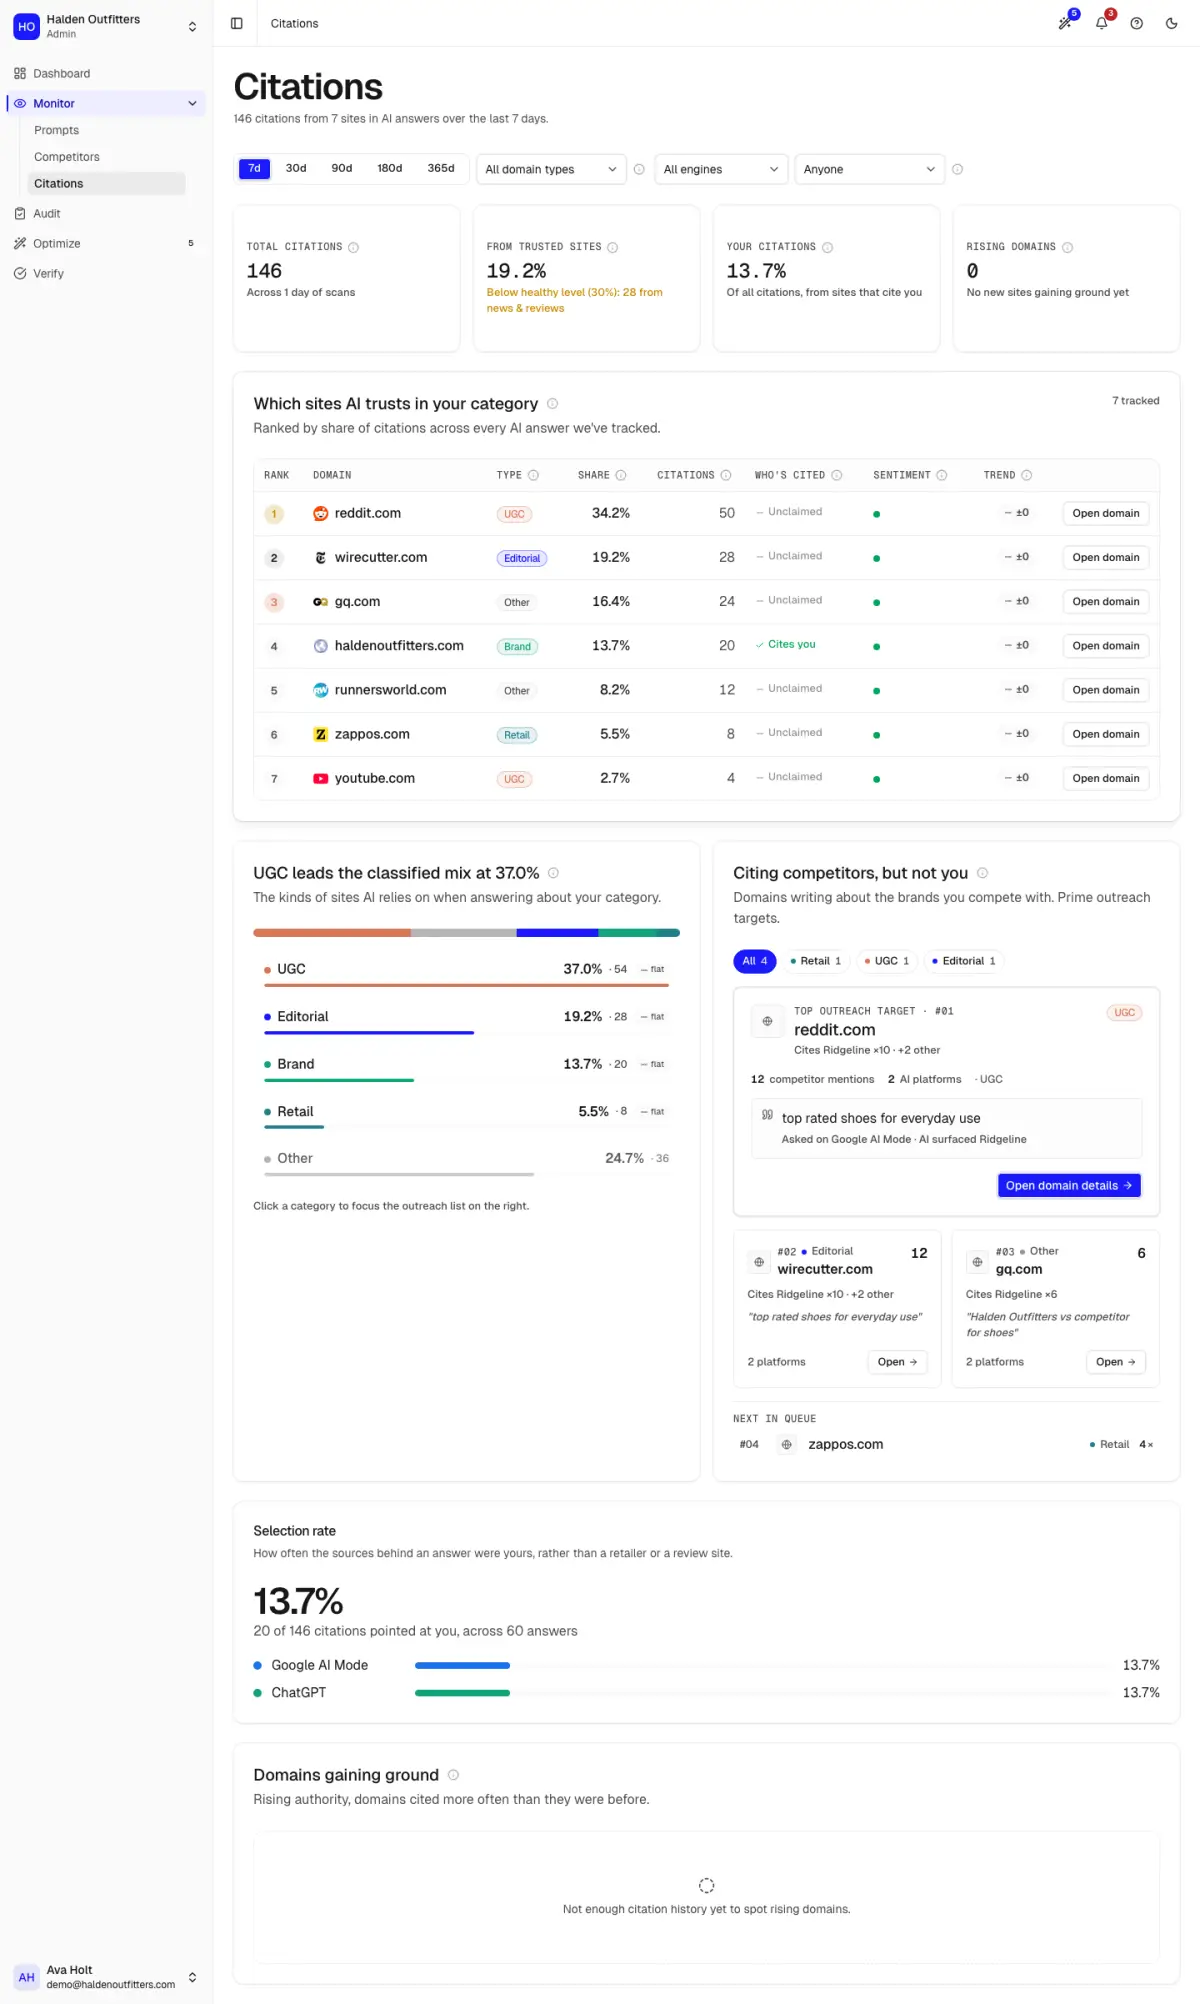Click the reddit.com favicon in table

click(x=320, y=513)
